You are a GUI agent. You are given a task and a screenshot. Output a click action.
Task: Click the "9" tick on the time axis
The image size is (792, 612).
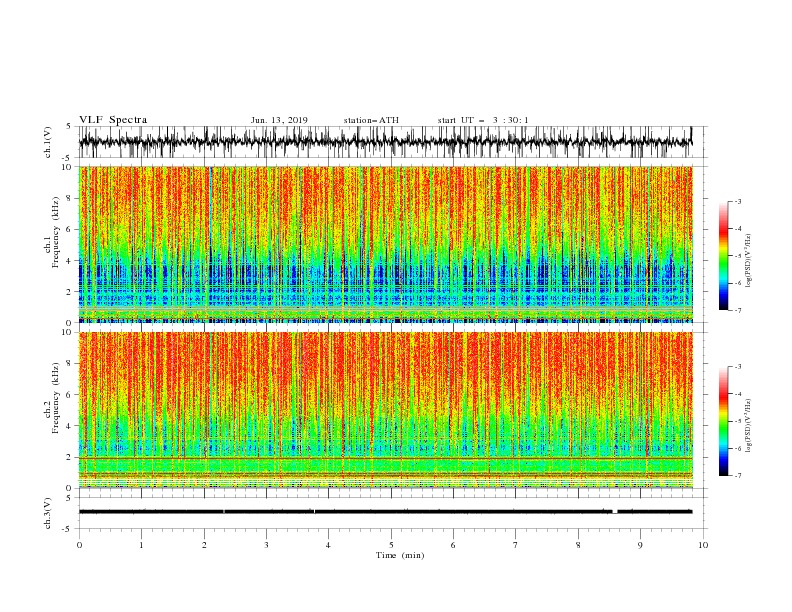[x=640, y=545]
